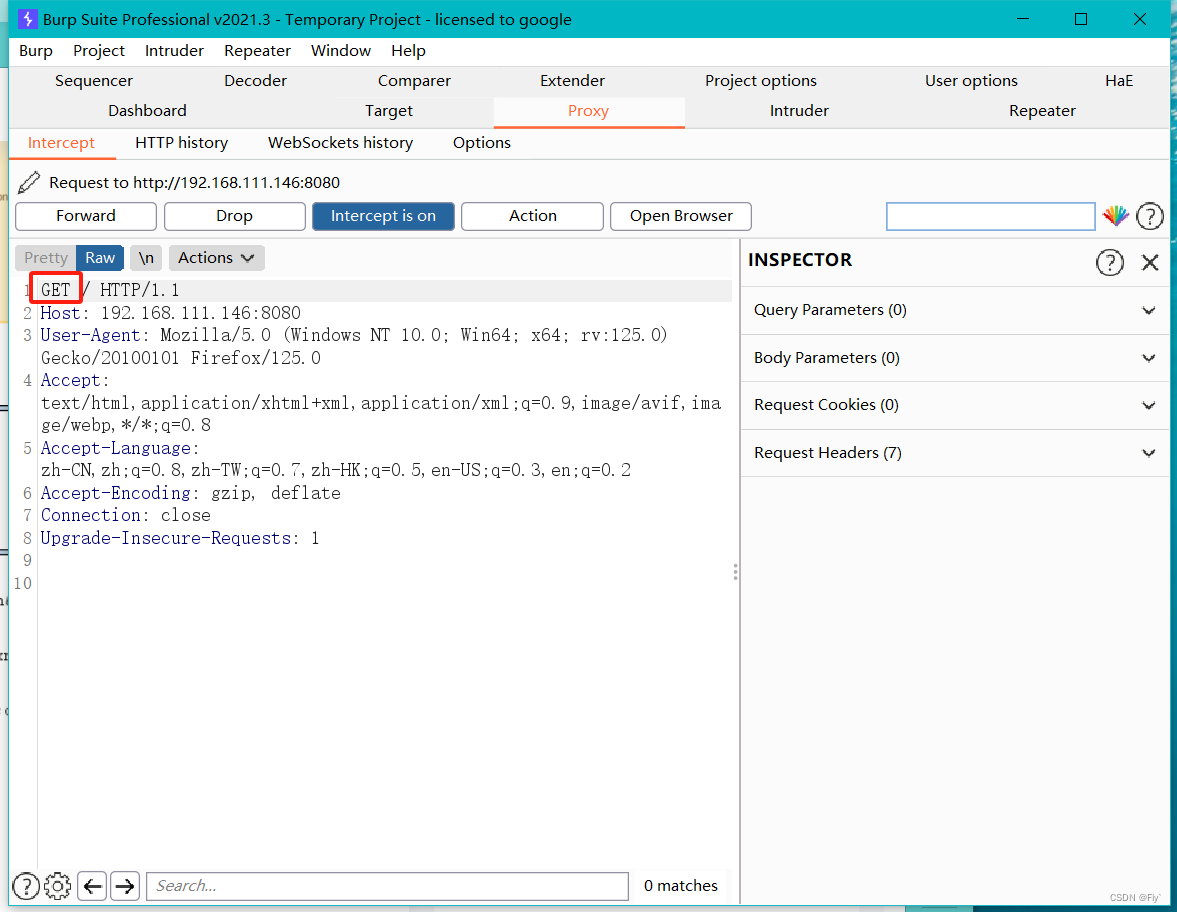Viewport: 1177px width, 912px height.
Task: Open help icon next to the filter field
Action: point(1149,216)
